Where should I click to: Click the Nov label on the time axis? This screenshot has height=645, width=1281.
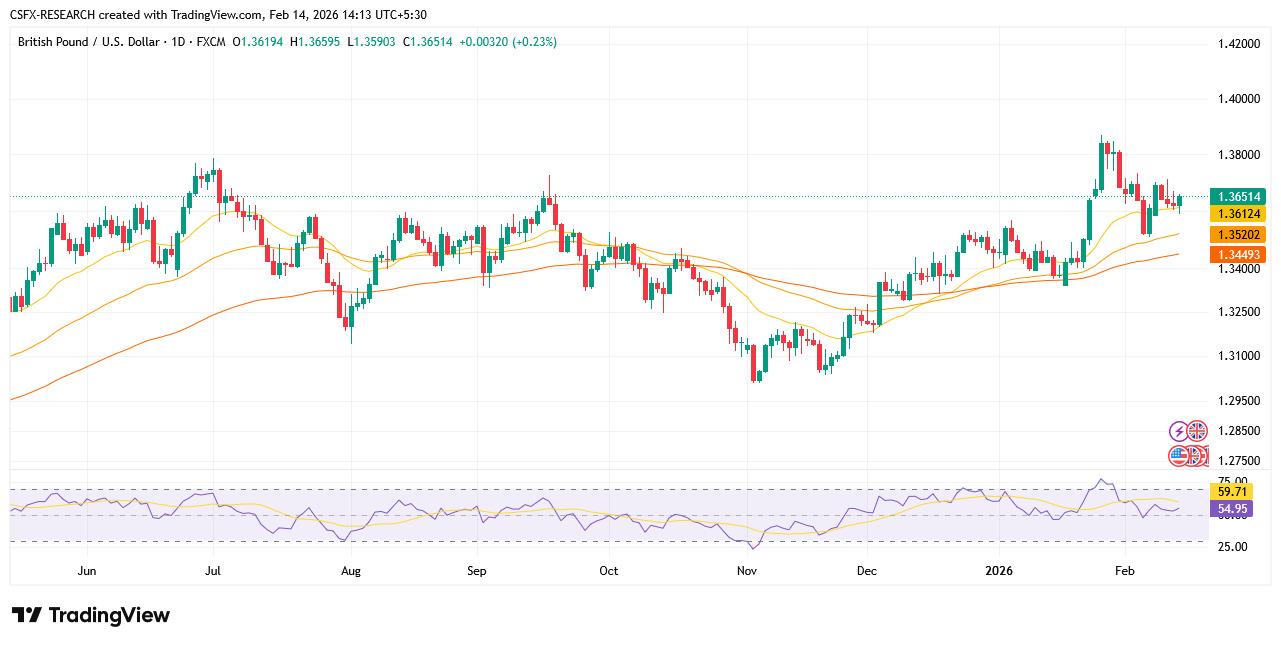tap(746, 571)
